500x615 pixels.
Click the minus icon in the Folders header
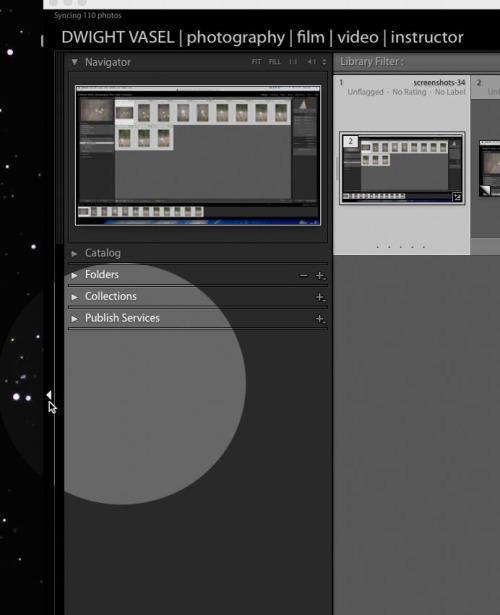(303, 276)
